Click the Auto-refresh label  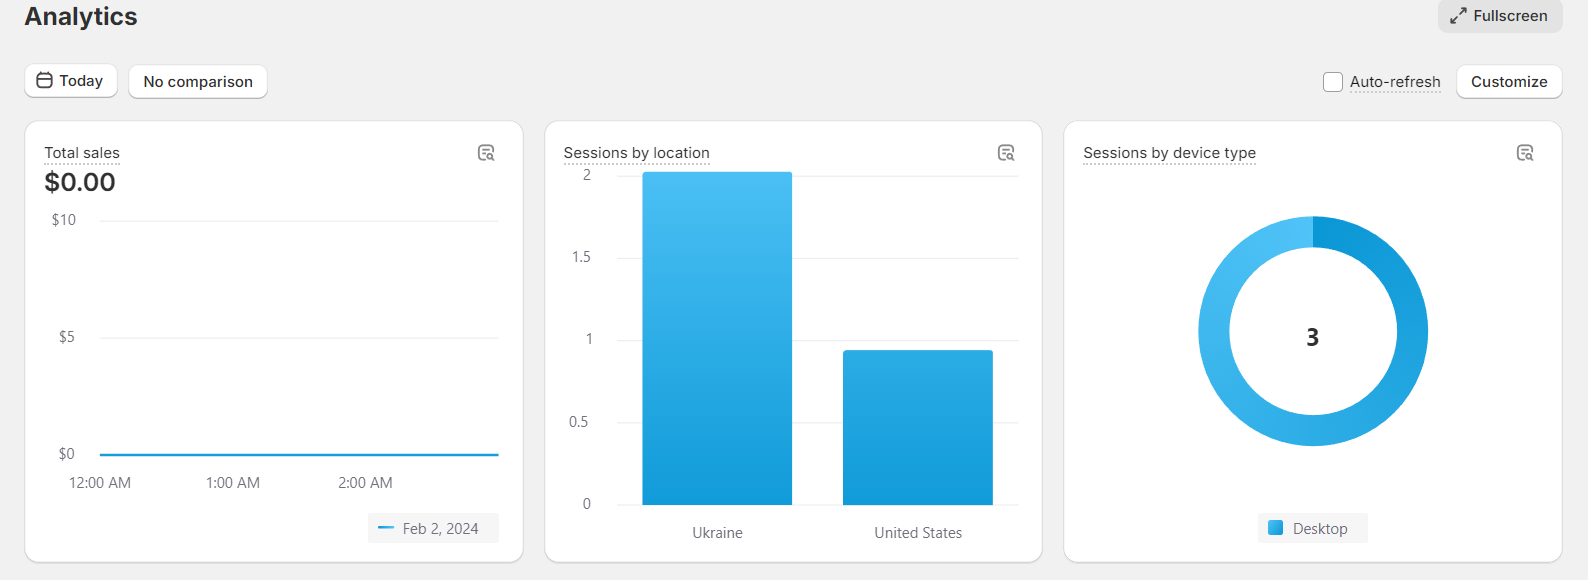point(1395,82)
